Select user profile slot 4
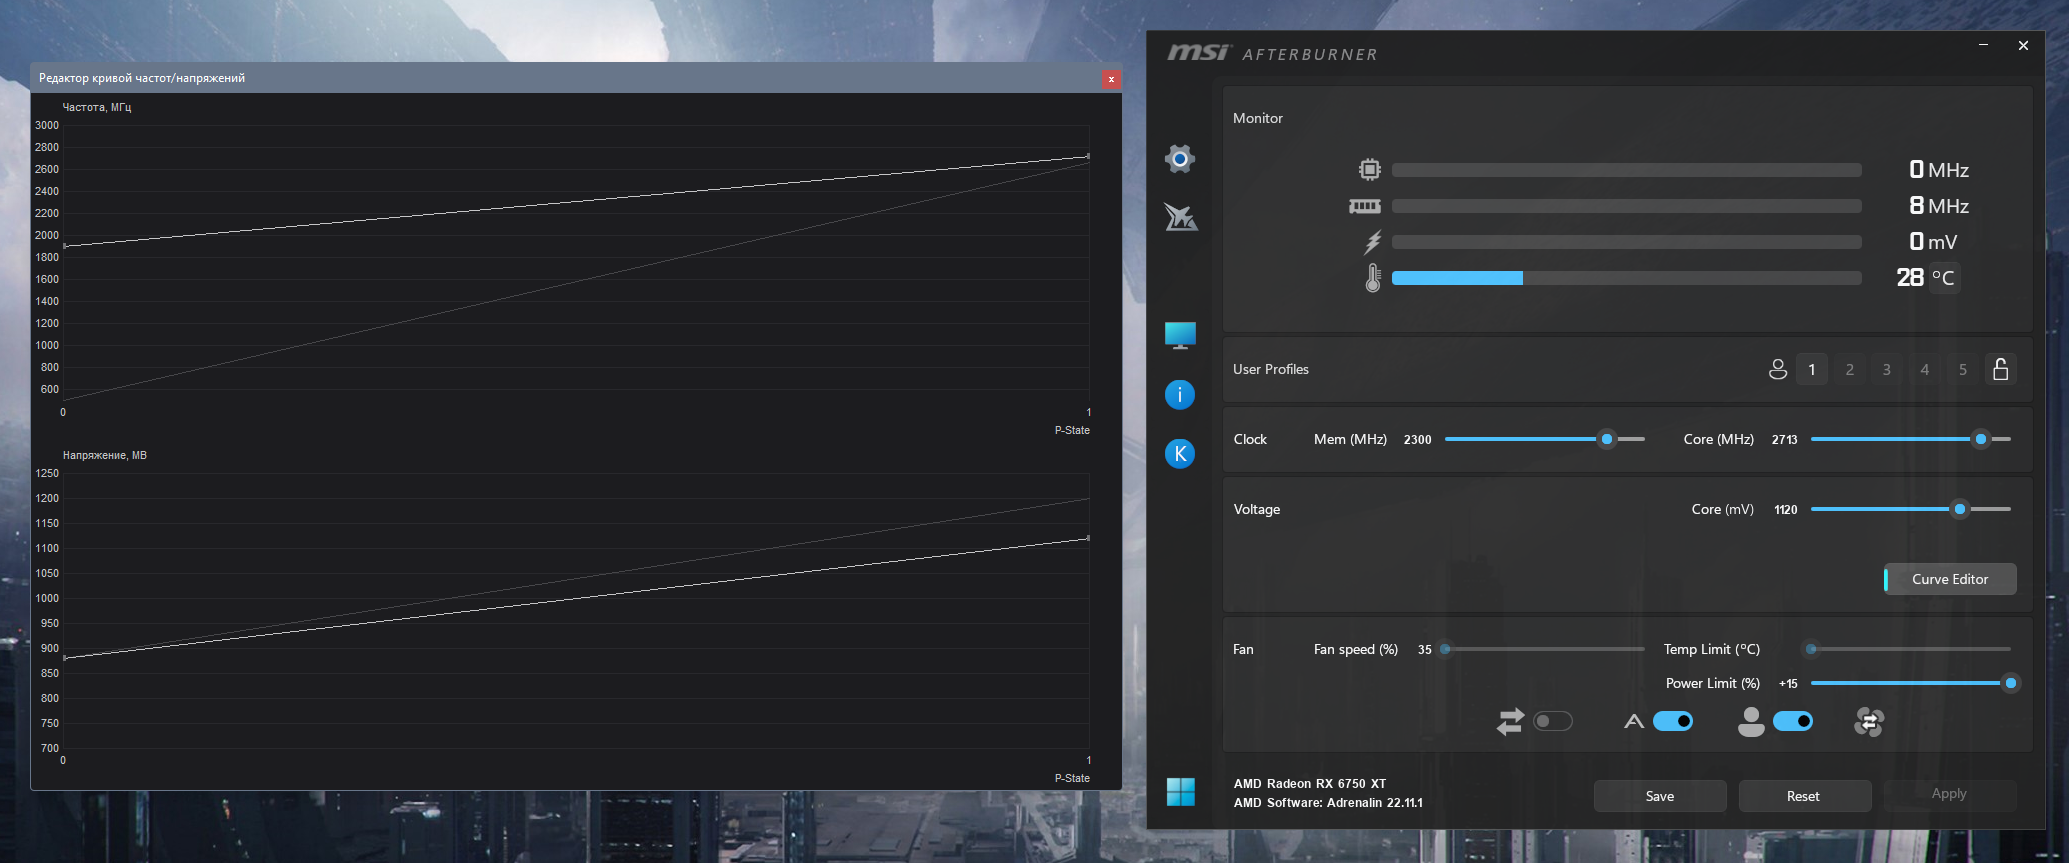Viewport: 2069px width, 863px height. coord(1925,369)
